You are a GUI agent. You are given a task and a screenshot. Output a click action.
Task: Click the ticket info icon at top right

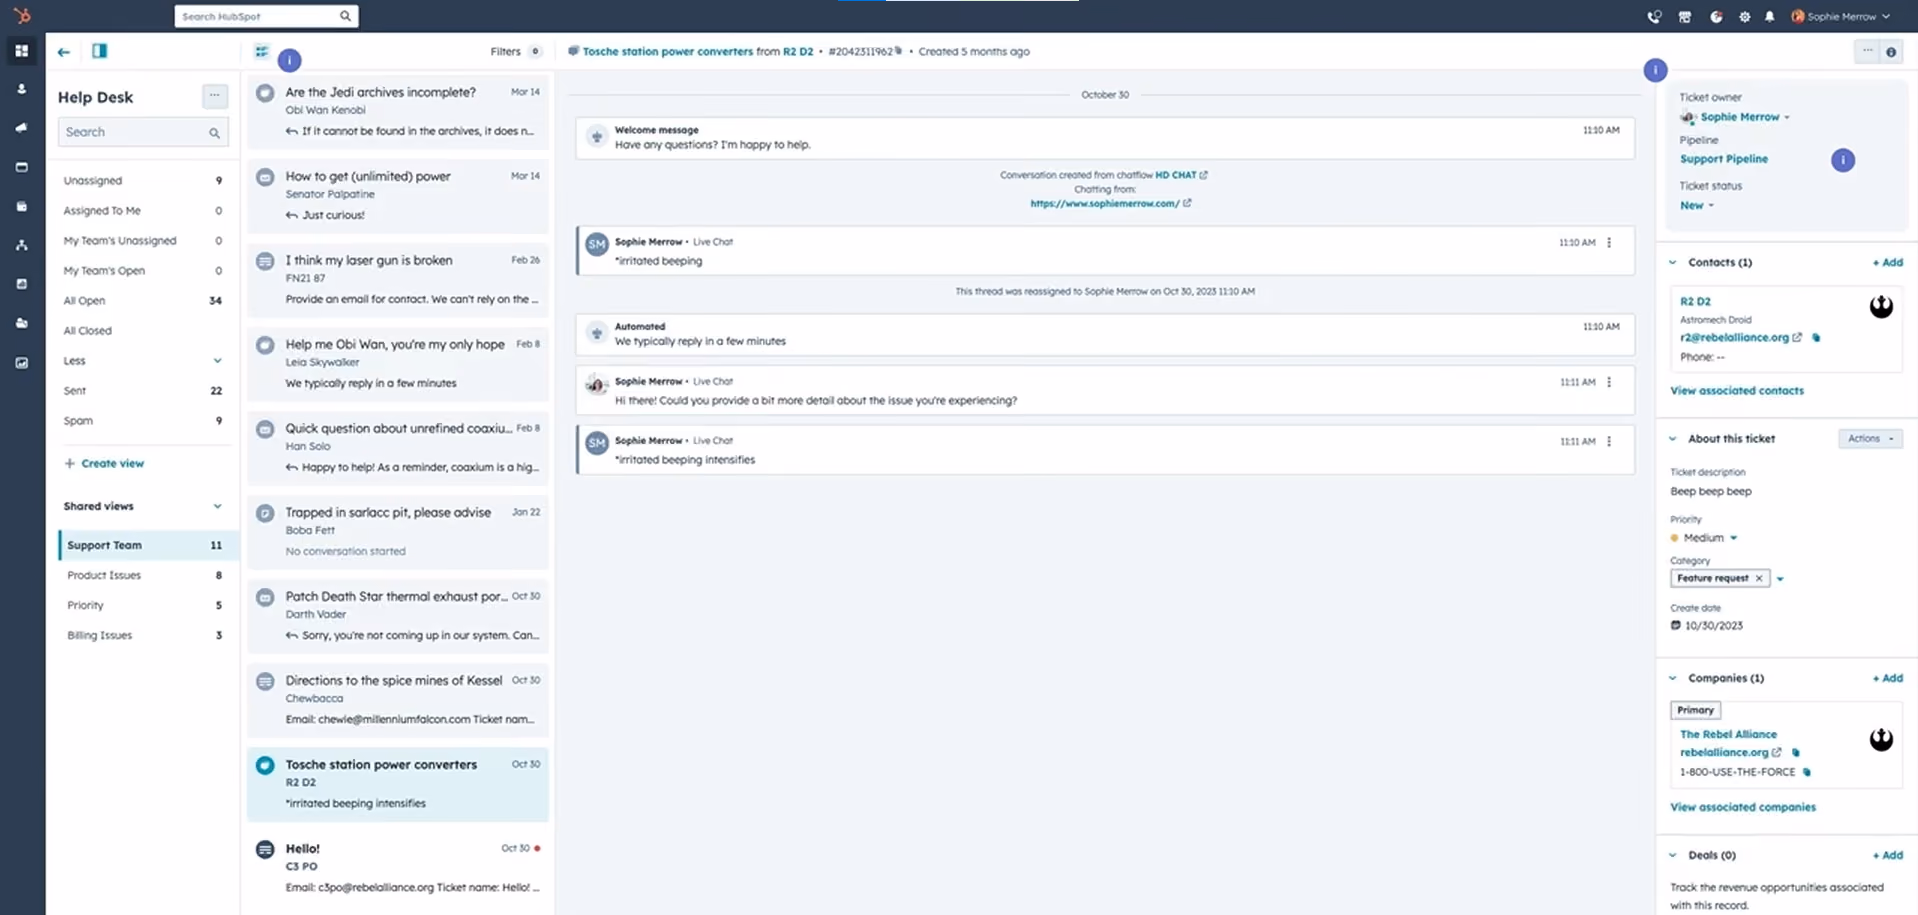(1891, 52)
